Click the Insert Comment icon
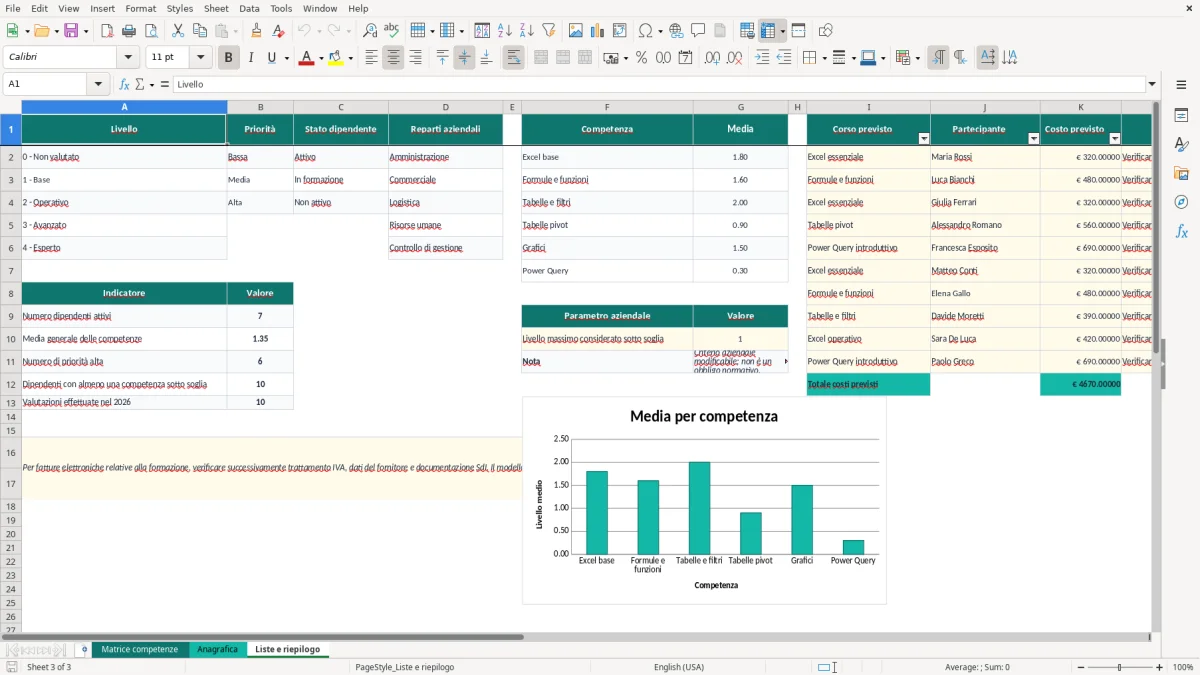This screenshot has height=675, width=1200. click(698, 31)
